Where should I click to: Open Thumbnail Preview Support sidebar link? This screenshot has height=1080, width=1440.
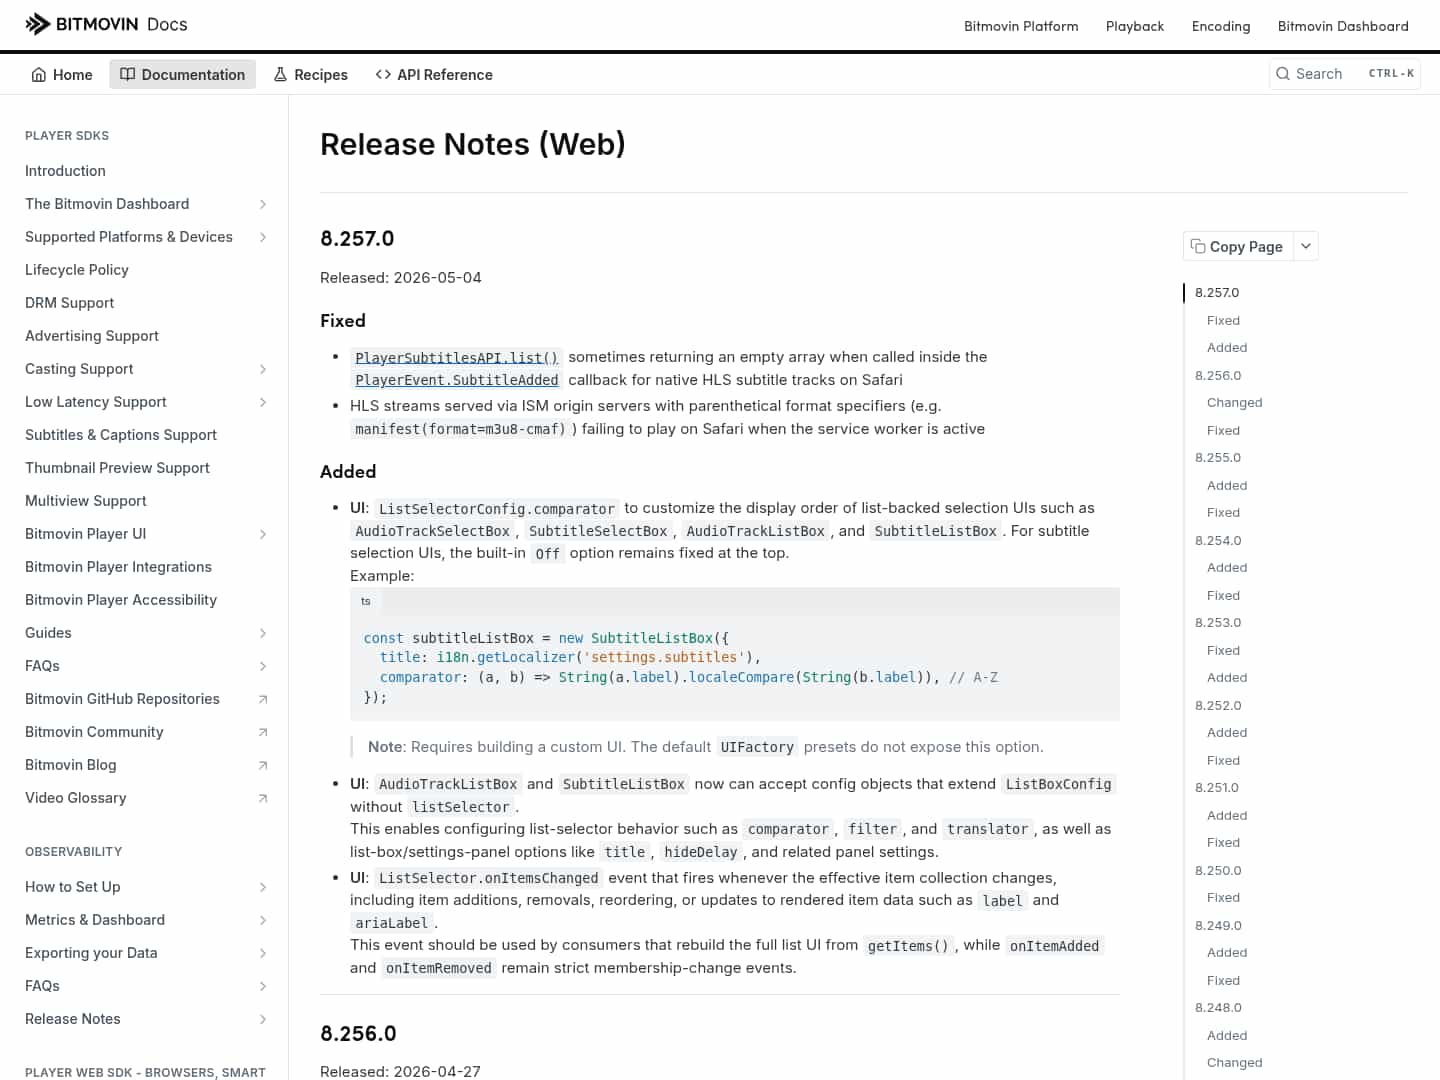click(x=117, y=468)
